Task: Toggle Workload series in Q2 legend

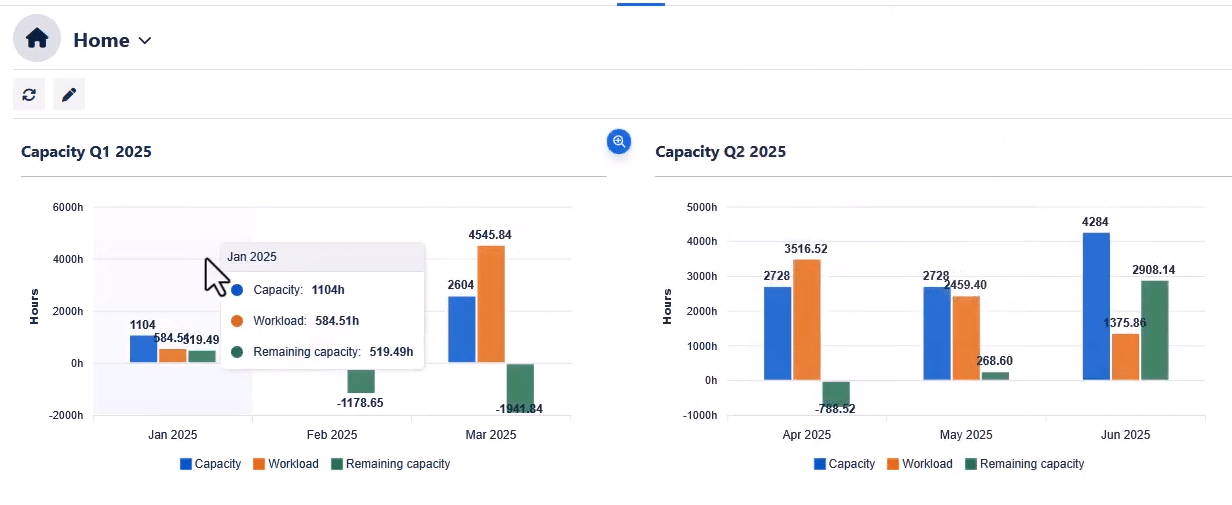Action: 920,464
